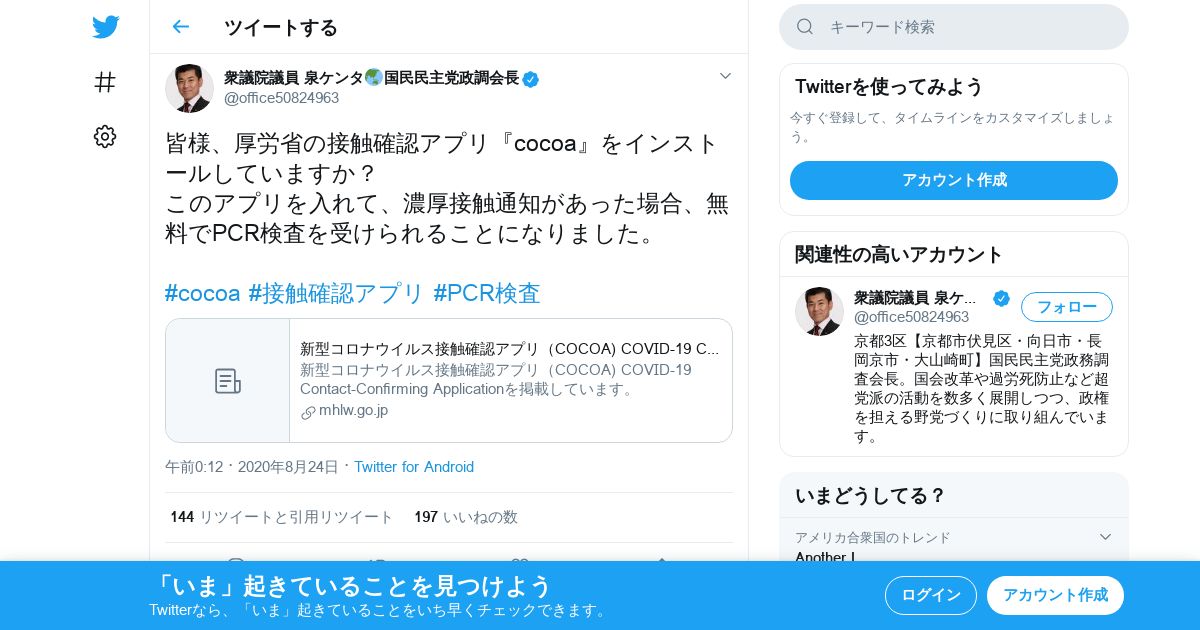Open the related account name 衆議院議員 泉ケ…

pyautogui.click(x=916, y=298)
